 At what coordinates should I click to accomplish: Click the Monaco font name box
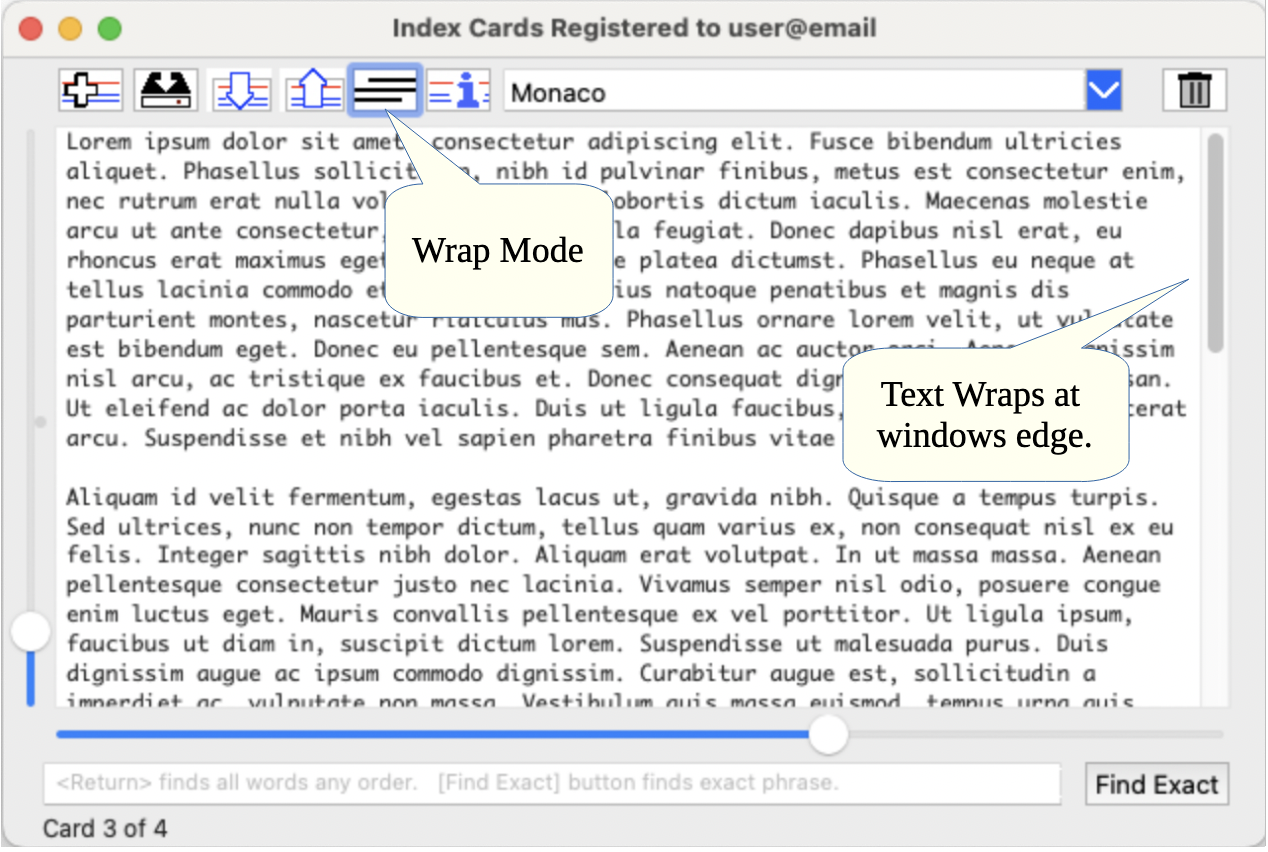click(794, 92)
